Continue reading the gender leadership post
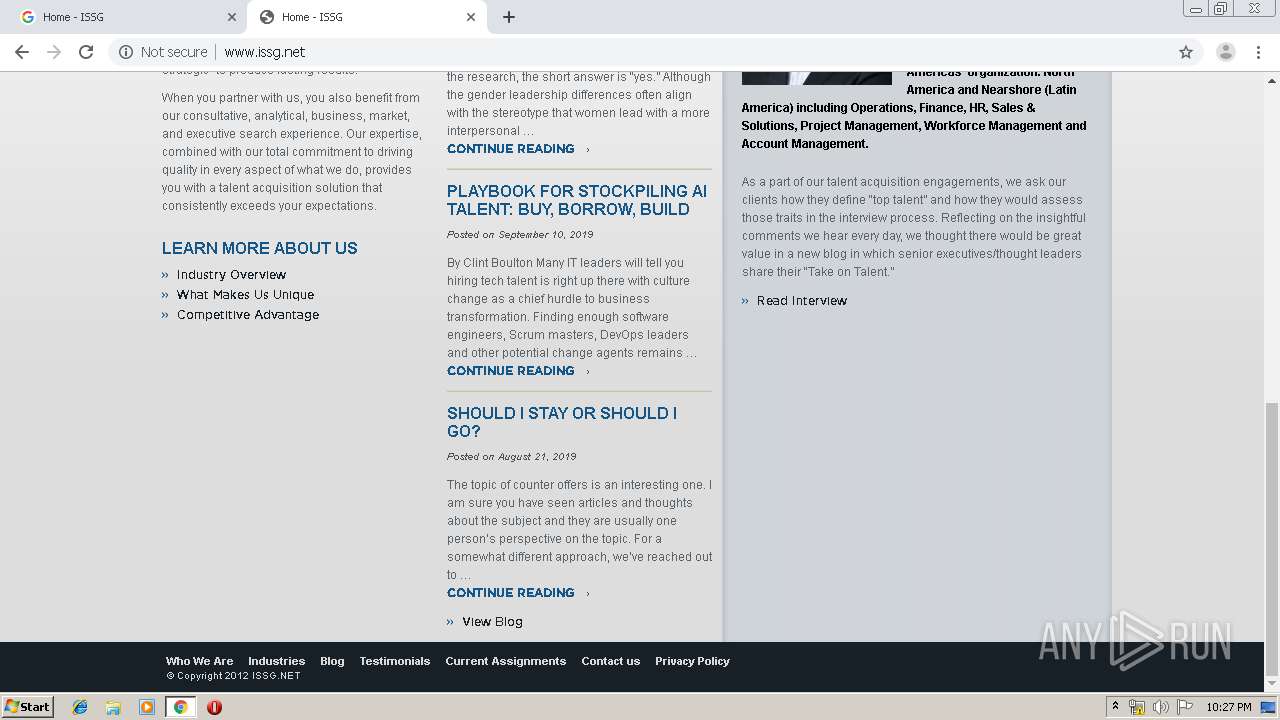Image resolution: width=1280 pixels, height=720 pixels. [x=511, y=149]
